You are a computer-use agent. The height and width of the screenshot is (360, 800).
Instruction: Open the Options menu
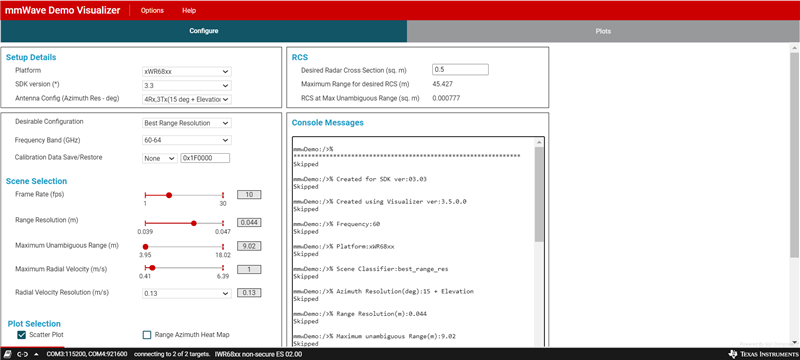[x=152, y=10]
